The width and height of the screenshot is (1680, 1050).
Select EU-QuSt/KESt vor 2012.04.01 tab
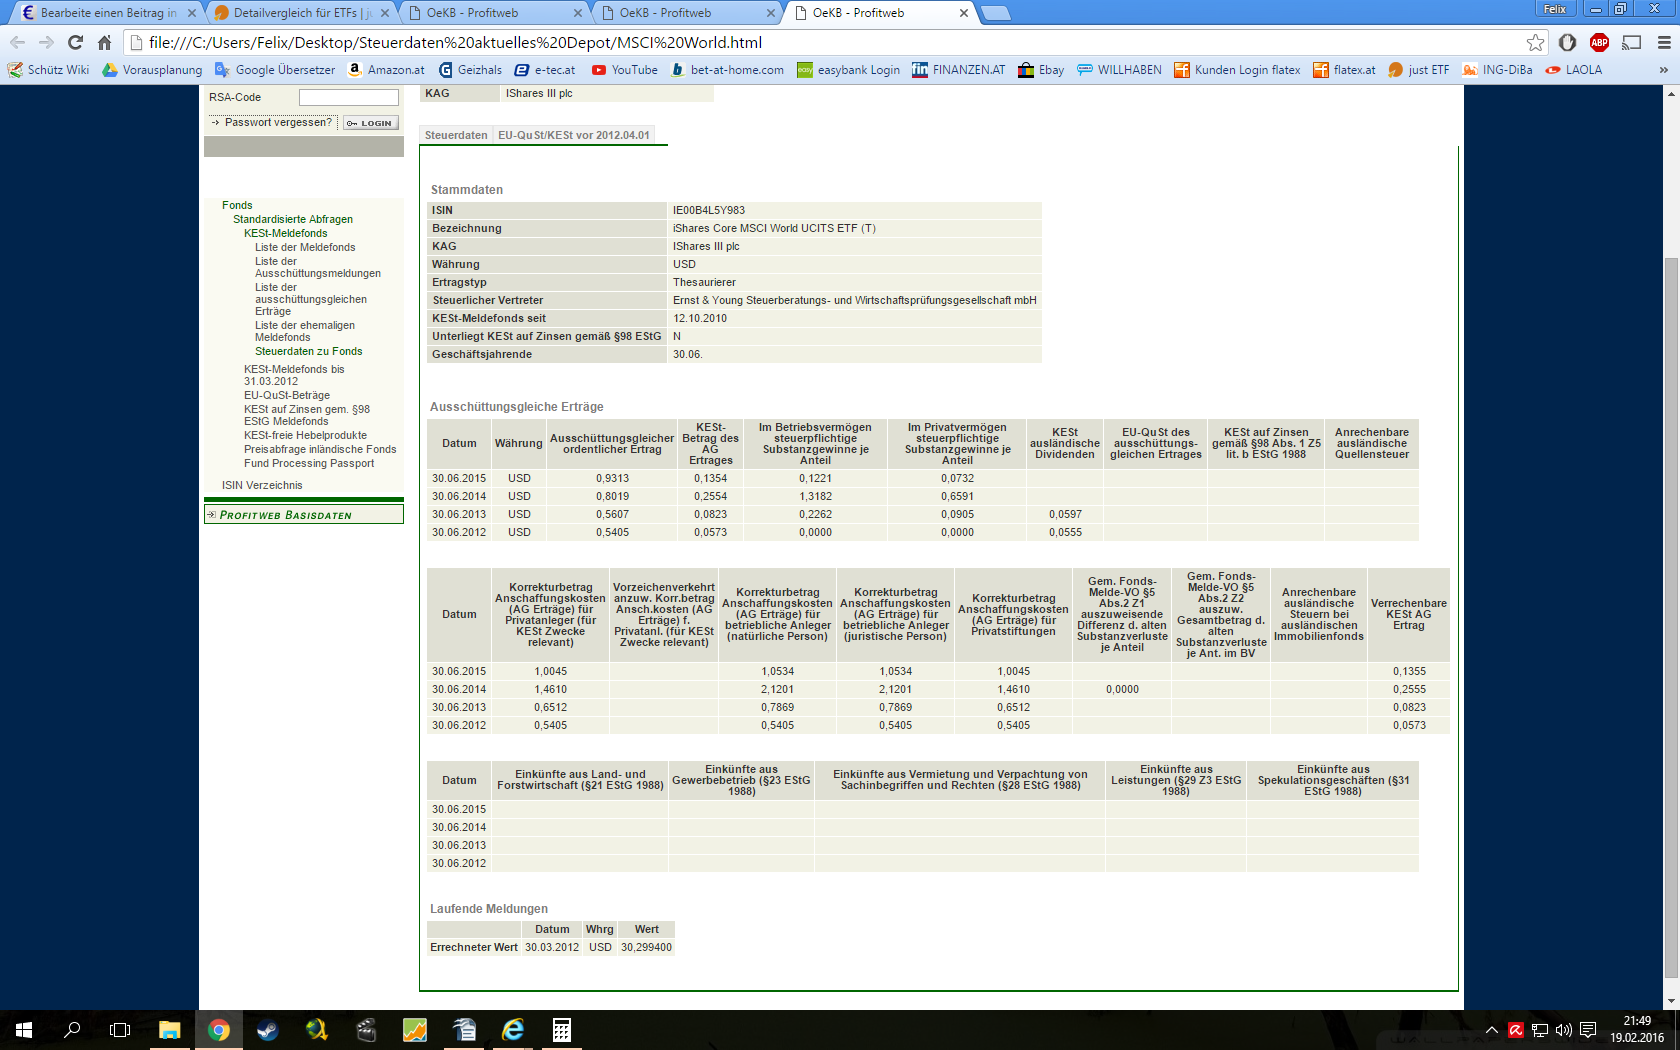coord(574,135)
